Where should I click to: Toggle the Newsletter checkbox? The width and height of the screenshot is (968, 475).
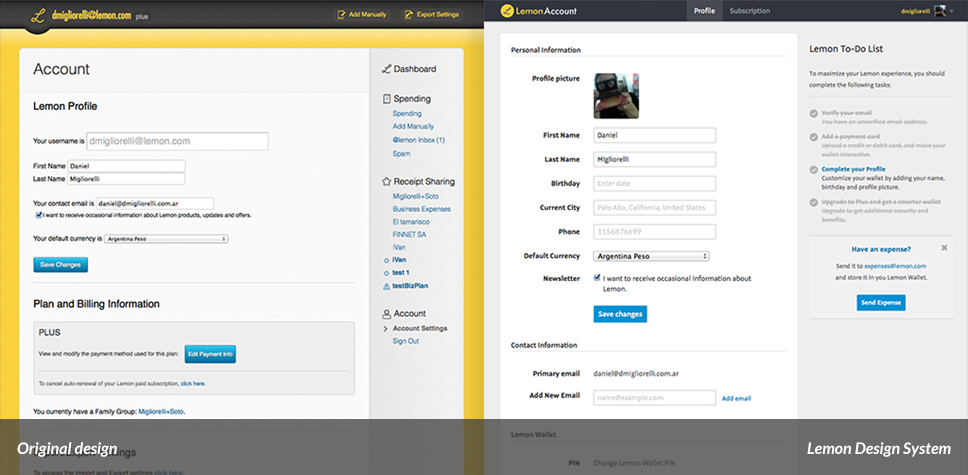[596, 278]
